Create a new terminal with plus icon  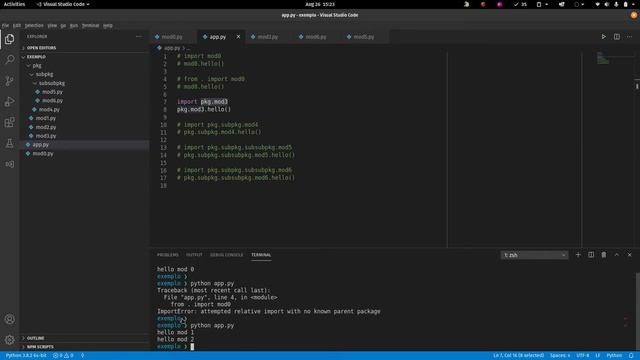coord(578,255)
